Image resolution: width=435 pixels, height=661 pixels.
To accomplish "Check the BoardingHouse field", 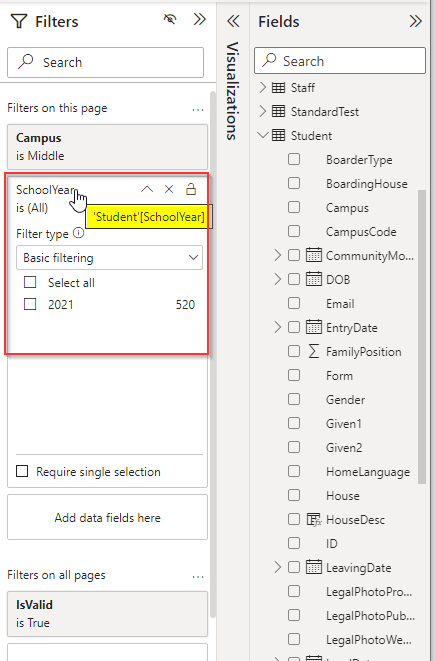I will click(294, 183).
